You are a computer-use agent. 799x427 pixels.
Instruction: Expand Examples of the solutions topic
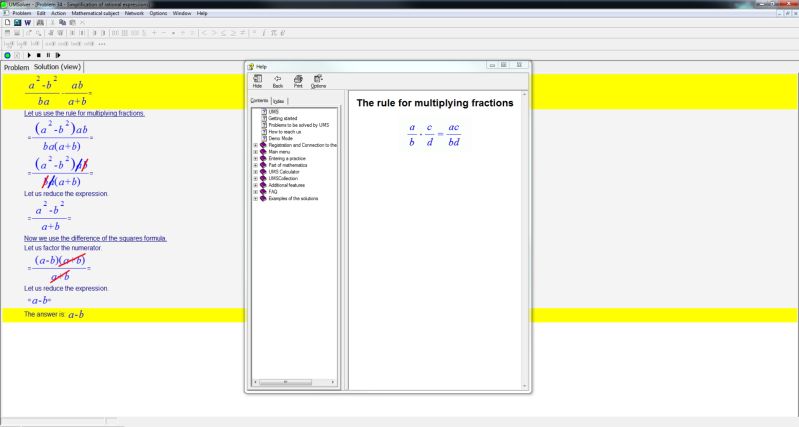(256, 198)
